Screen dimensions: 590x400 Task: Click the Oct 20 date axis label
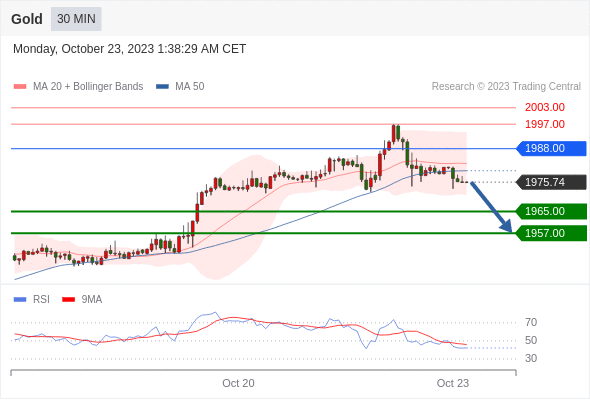(x=238, y=383)
